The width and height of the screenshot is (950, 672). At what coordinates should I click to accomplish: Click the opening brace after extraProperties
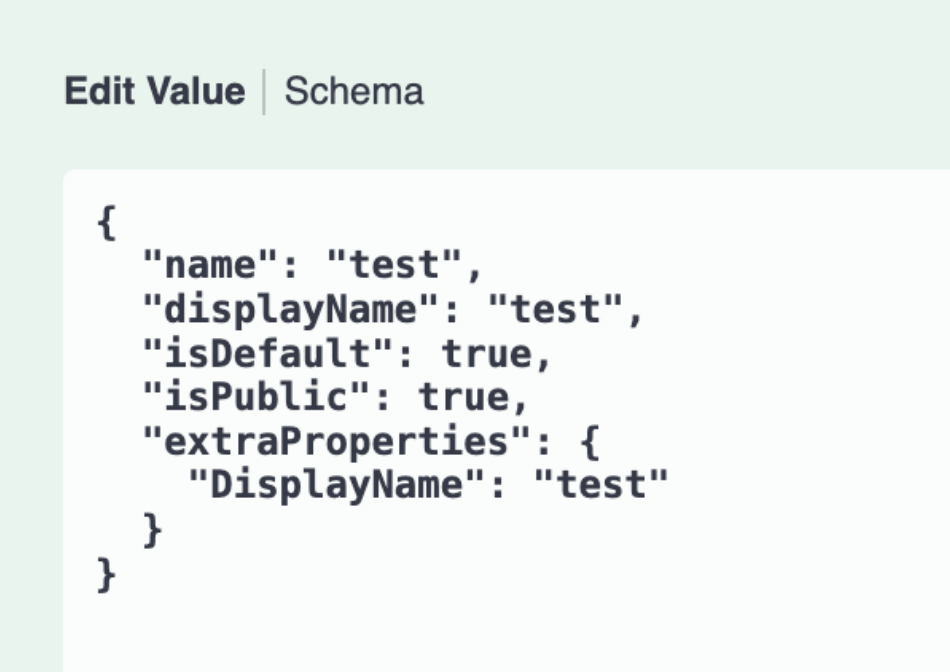click(x=589, y=441)
